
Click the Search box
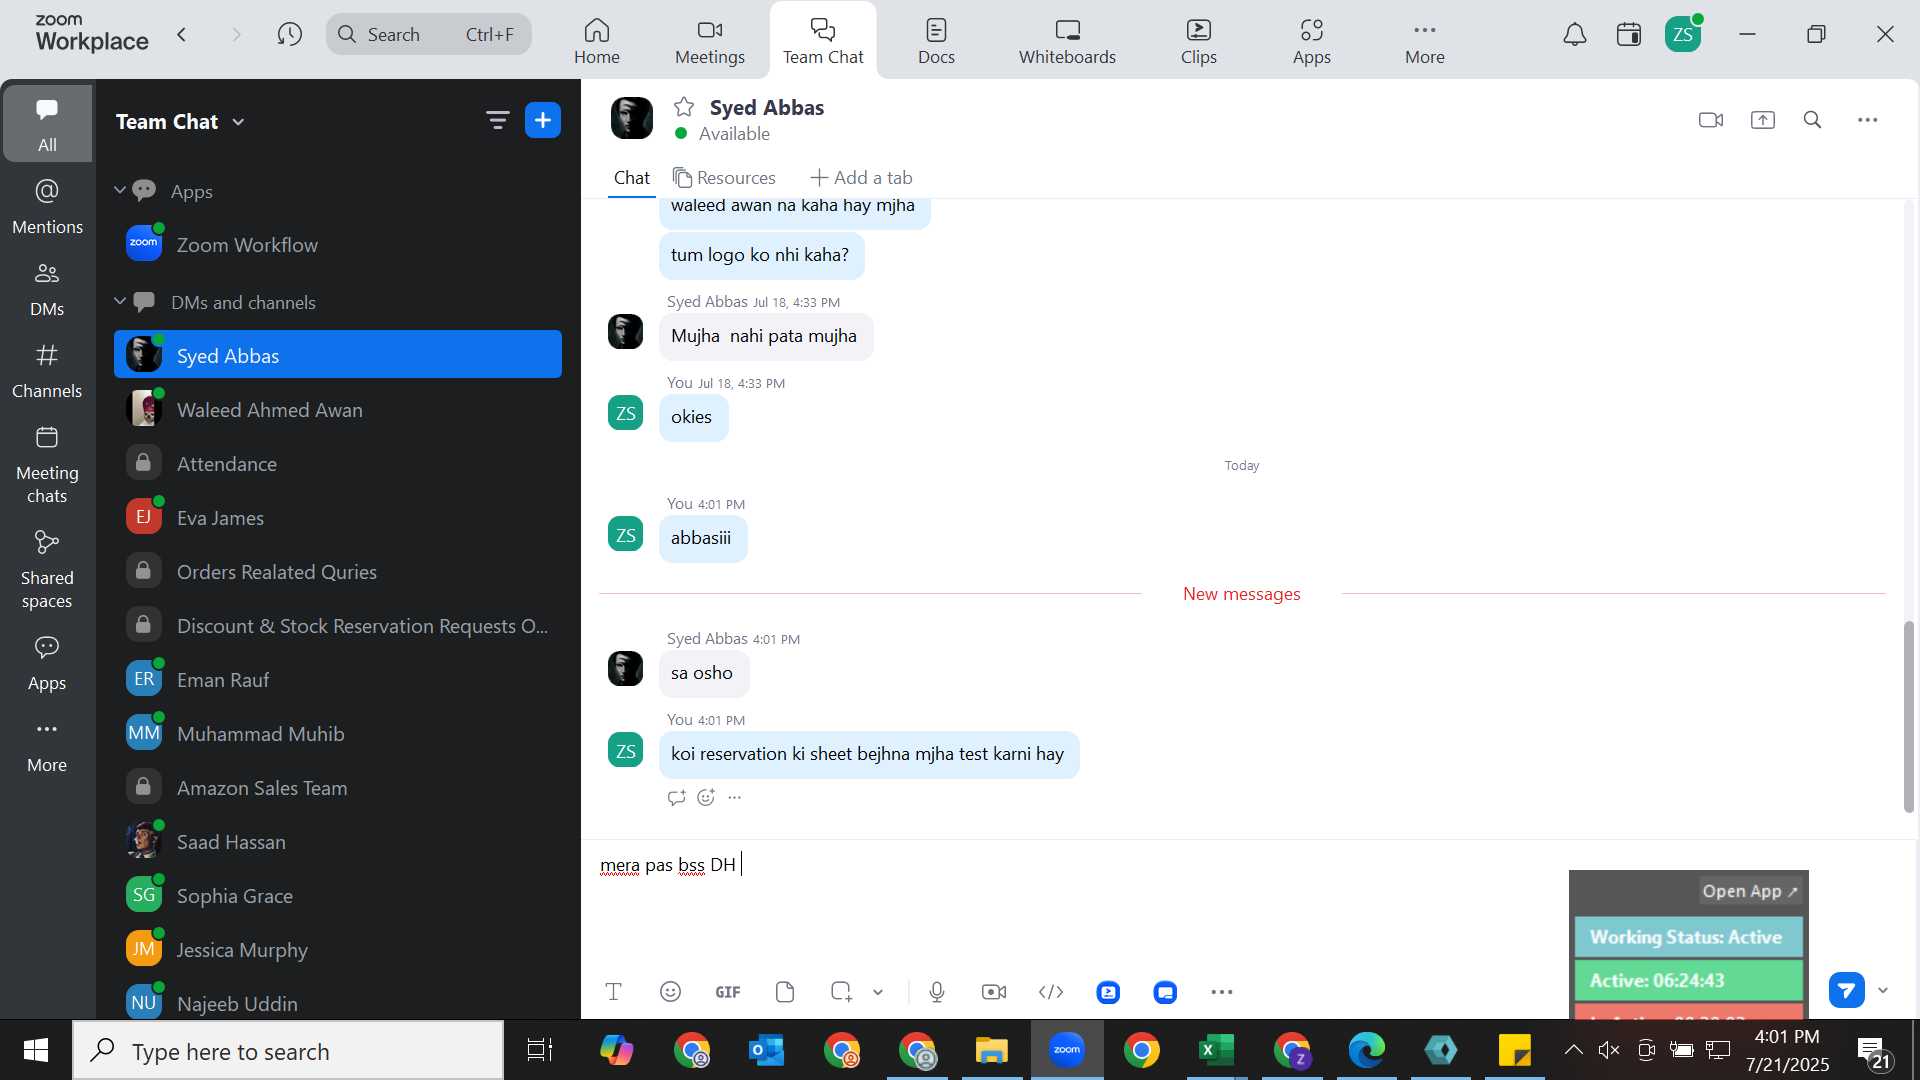(428, 35)
